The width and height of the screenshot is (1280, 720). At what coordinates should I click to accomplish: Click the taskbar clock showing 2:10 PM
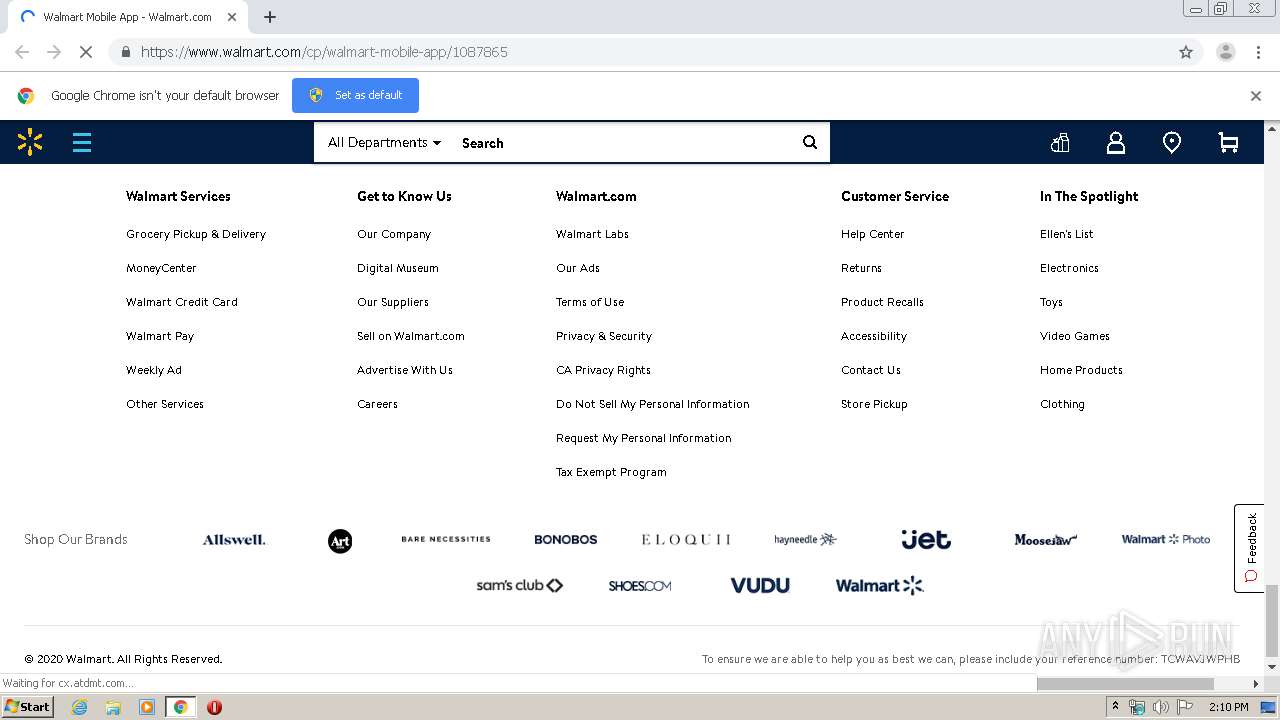click(1229, 707)
